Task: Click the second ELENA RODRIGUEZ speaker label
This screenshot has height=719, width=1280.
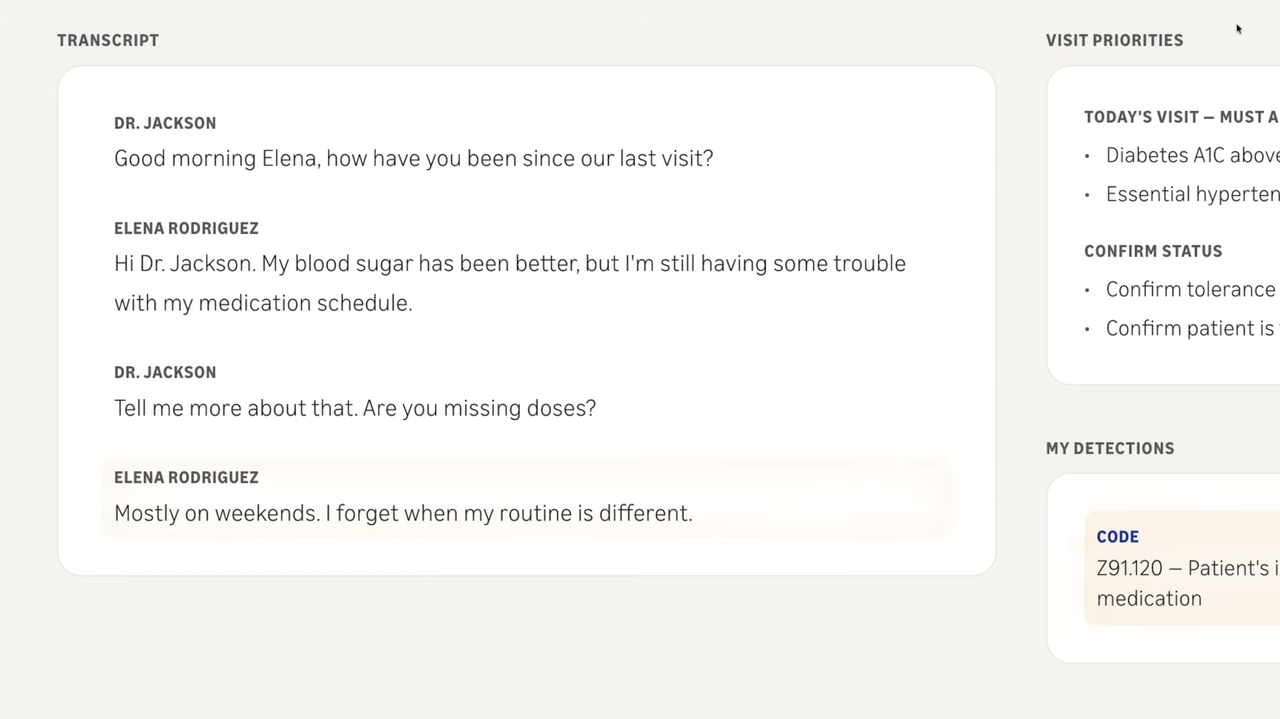Action: click(x=186, y=477)
